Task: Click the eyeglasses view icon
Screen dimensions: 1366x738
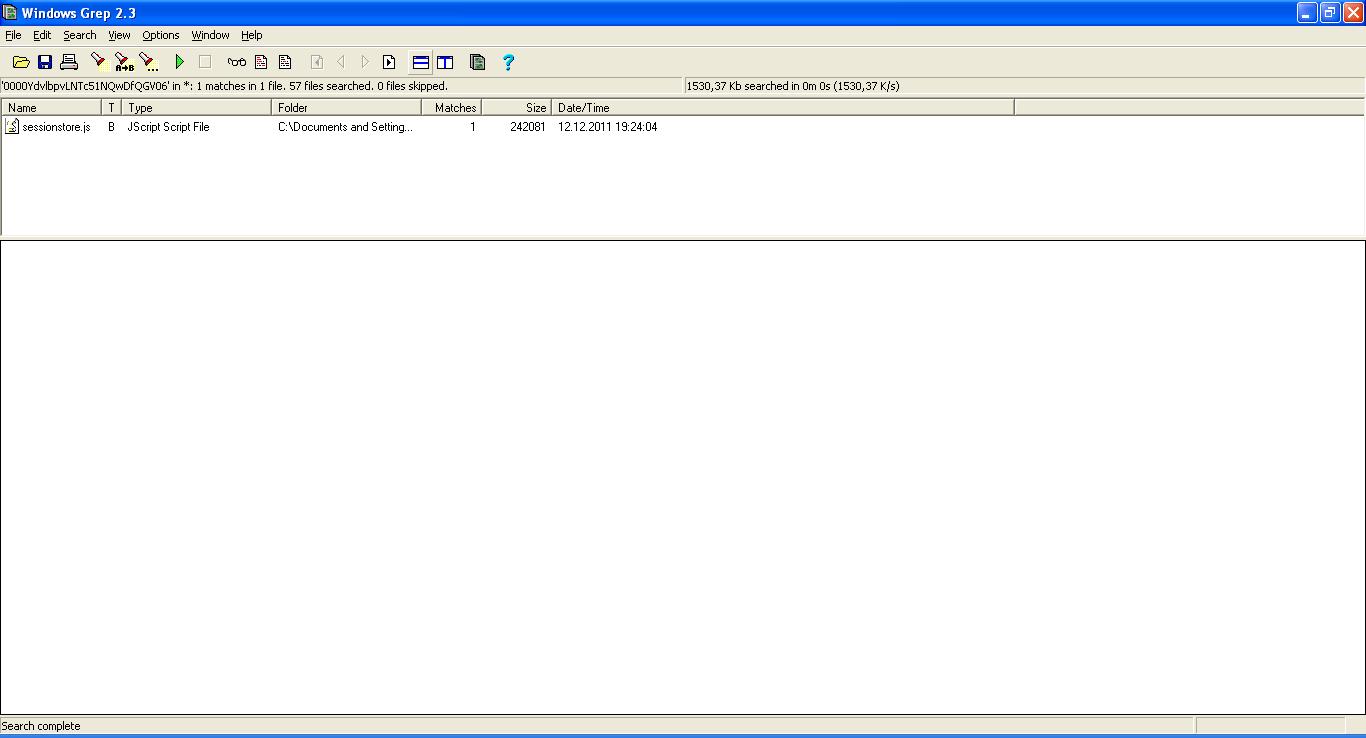Action: 237,62
